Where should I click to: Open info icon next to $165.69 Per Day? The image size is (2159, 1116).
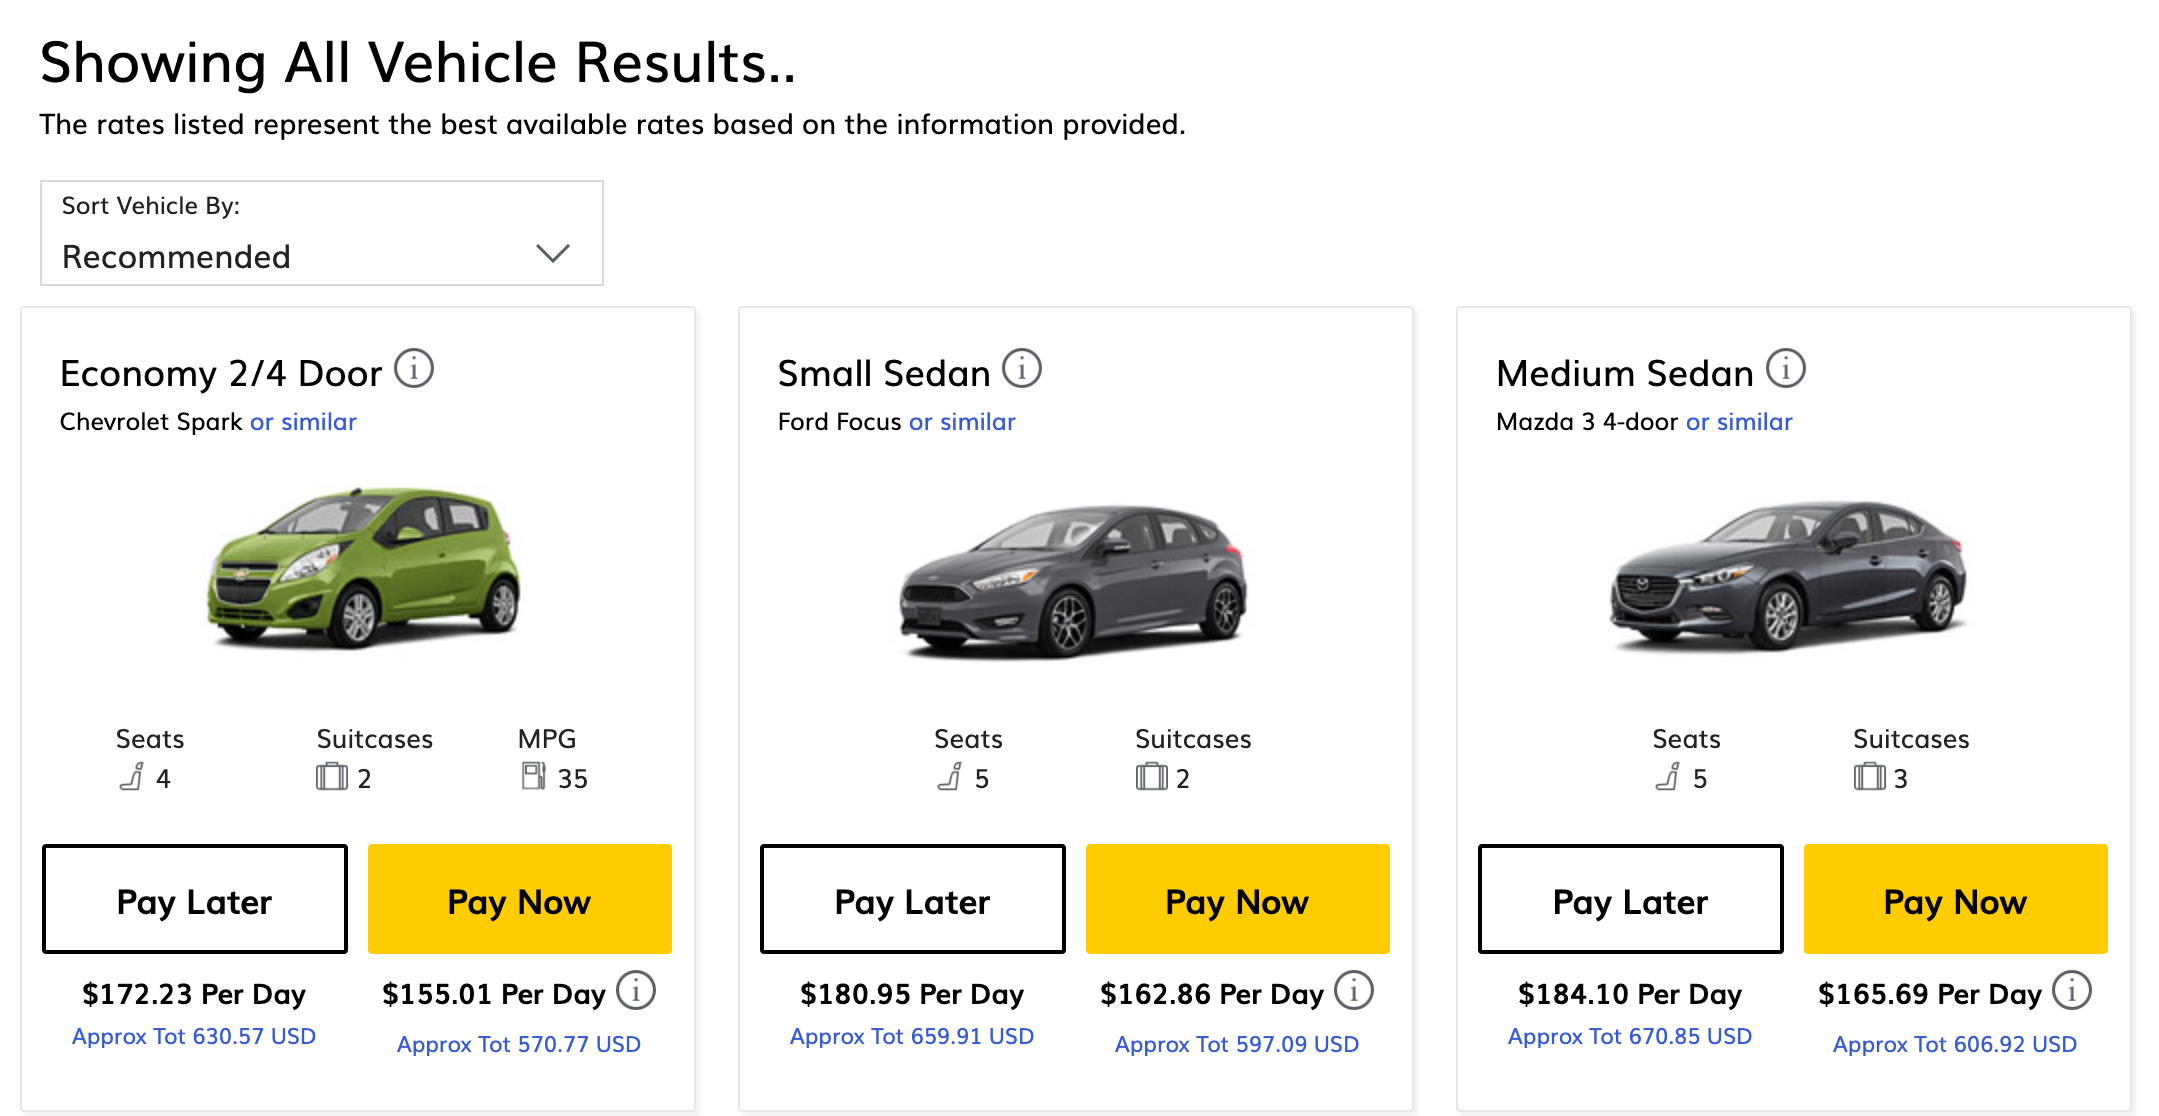tap(2072, 991)
